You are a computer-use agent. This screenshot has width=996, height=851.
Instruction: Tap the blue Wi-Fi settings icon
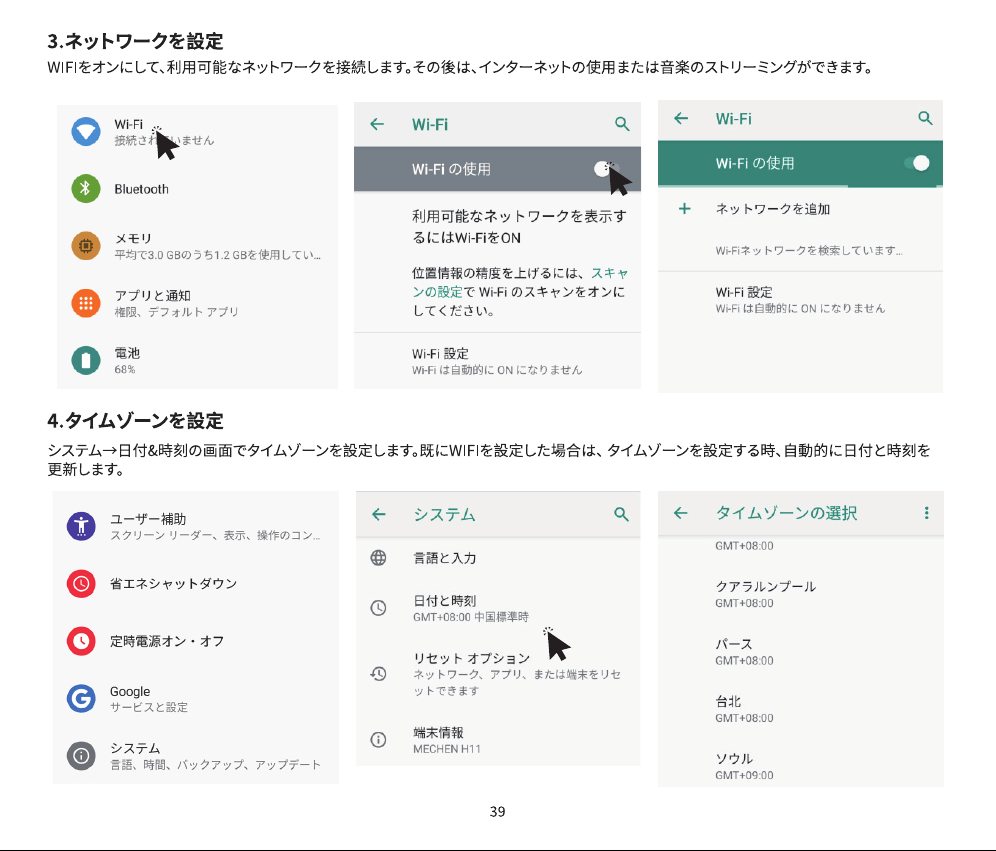pyautogui.click(x=86, y=132)
